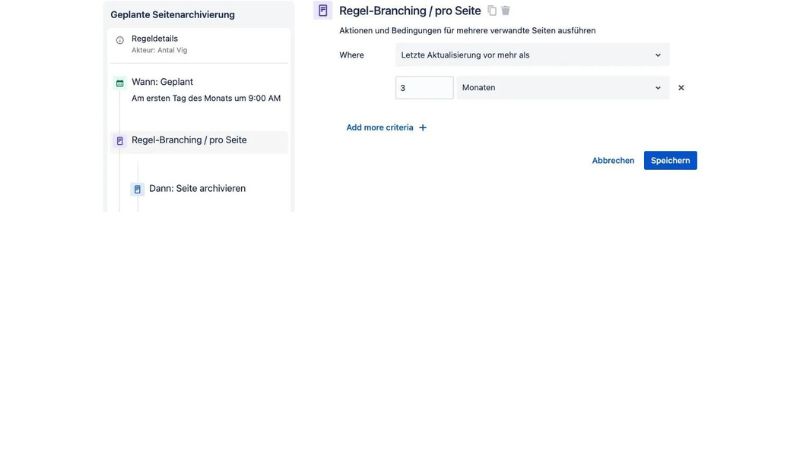Focus the number field containing 3
The image size is (800, 450).
424,88
